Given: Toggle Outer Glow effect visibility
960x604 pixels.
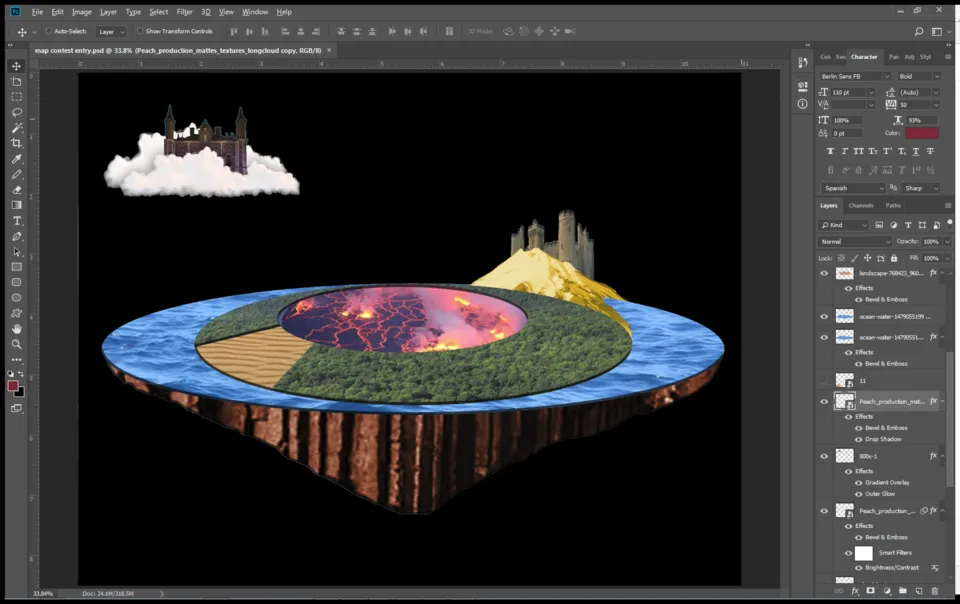Looking at the screenshot, I should [x=858, y=494].
